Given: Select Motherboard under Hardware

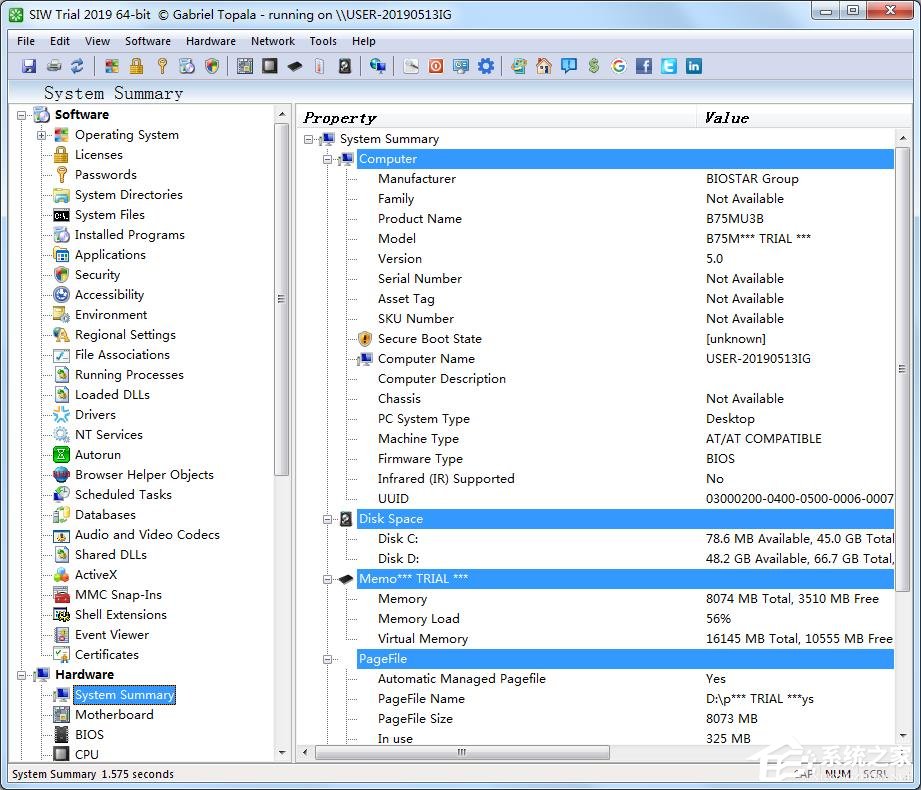Looking at the screenshot, I should coord(114,715).
